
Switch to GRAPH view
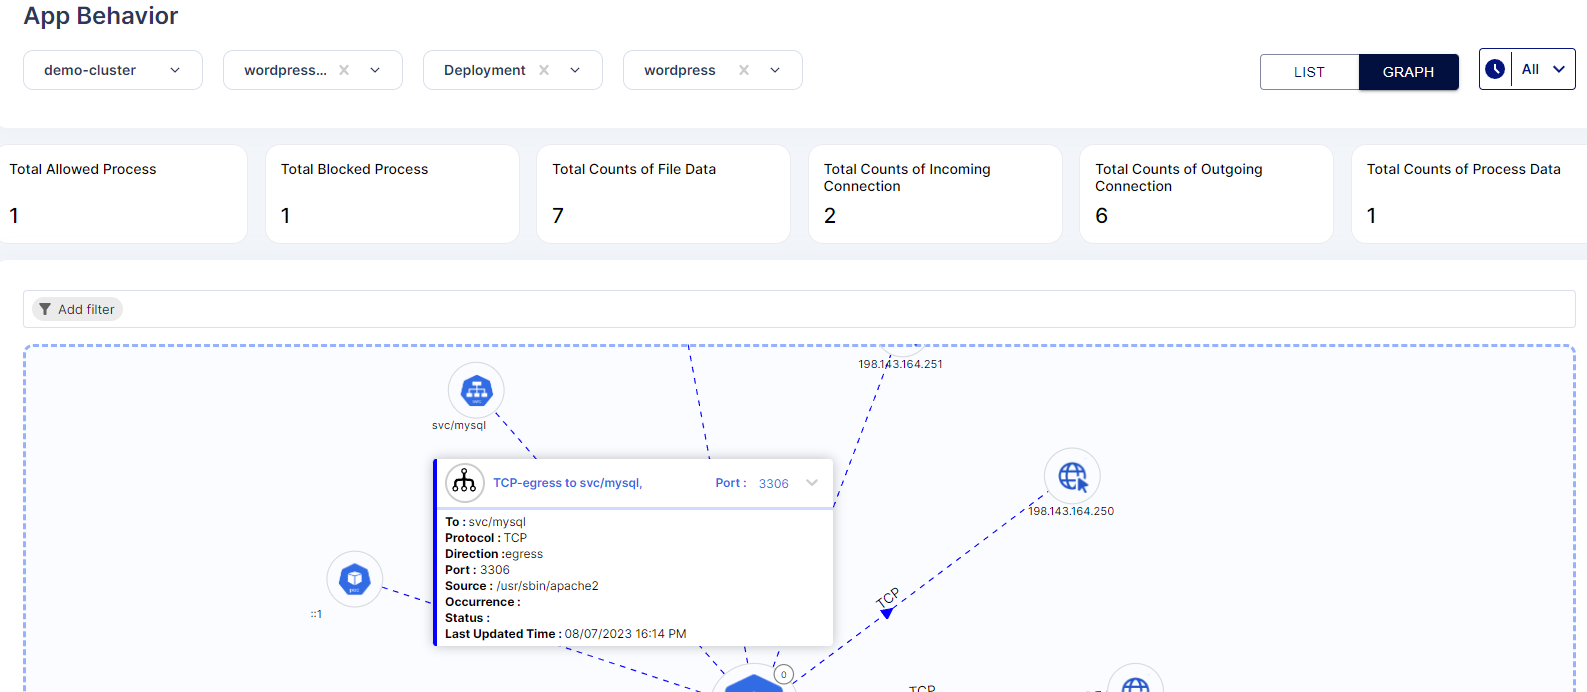coord(1408,72)
